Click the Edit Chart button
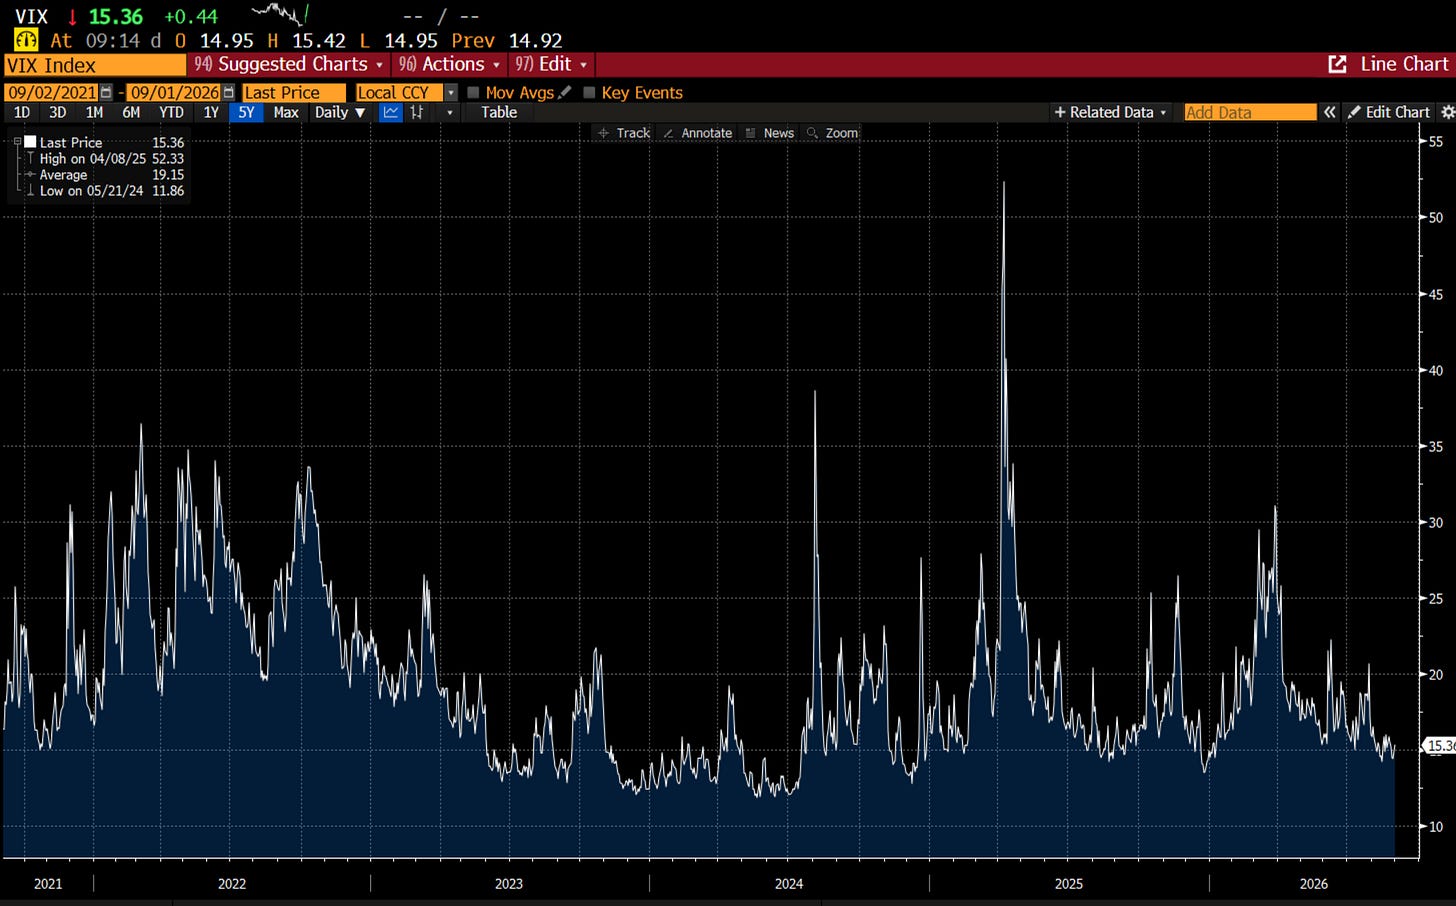 click(1389, 112)
